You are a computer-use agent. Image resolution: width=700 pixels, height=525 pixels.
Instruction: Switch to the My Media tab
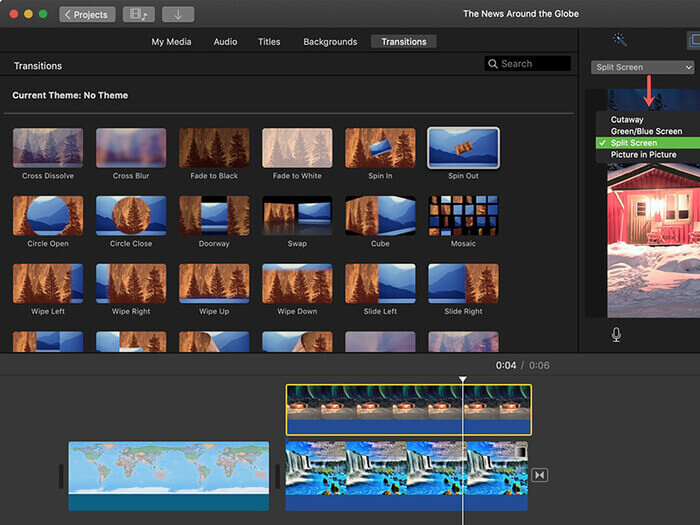coord(171,42)
